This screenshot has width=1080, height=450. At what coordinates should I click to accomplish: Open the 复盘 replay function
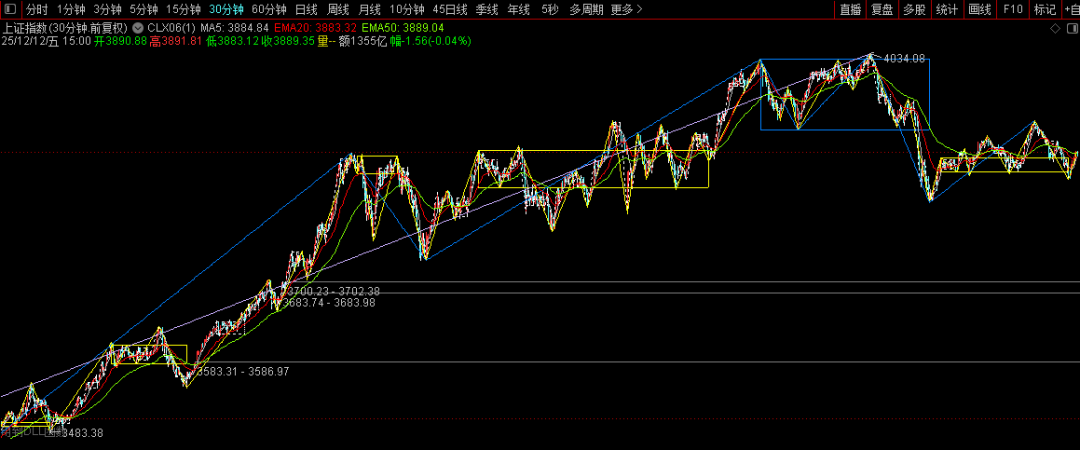pyautogui.click(x=882, y=10)
